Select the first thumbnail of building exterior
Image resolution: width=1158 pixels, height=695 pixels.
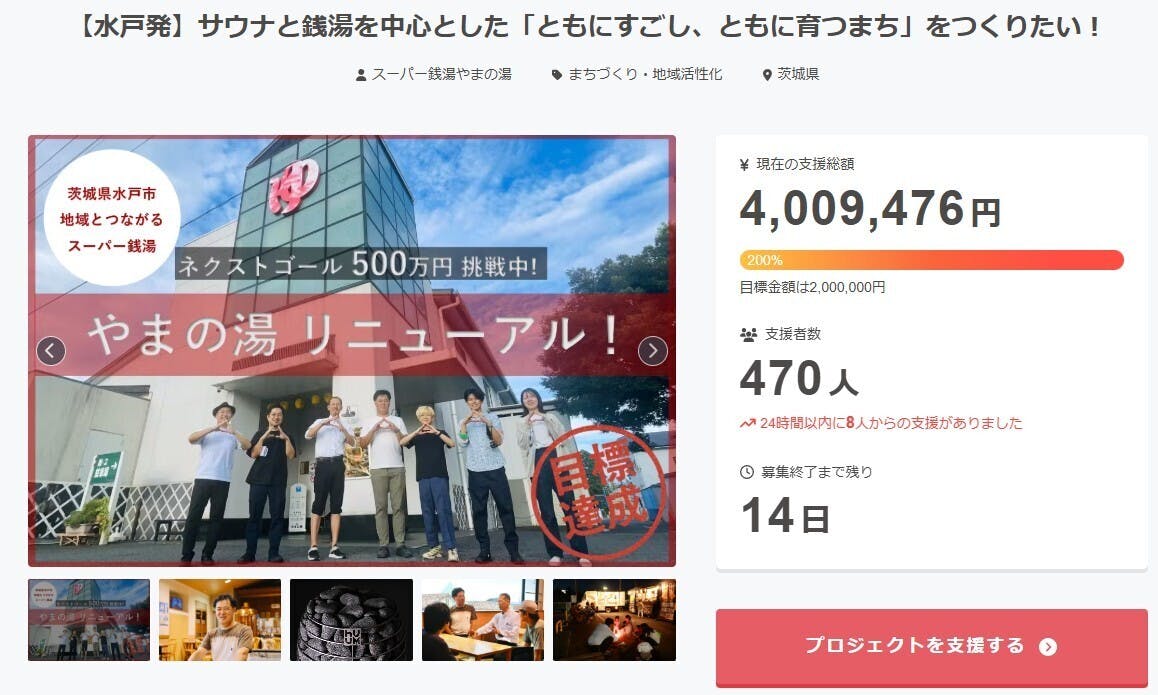pos(89,620)
